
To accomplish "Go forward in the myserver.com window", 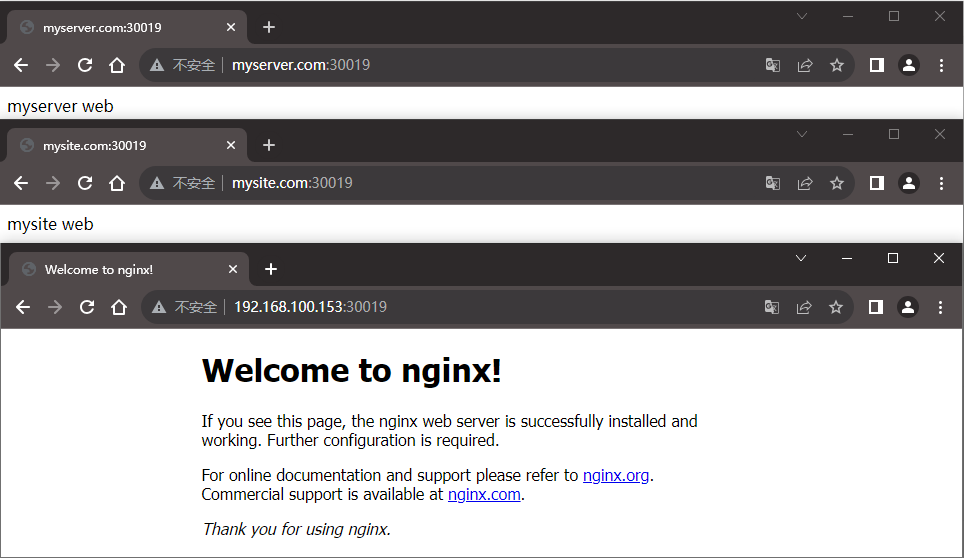I will coord(53,65).
